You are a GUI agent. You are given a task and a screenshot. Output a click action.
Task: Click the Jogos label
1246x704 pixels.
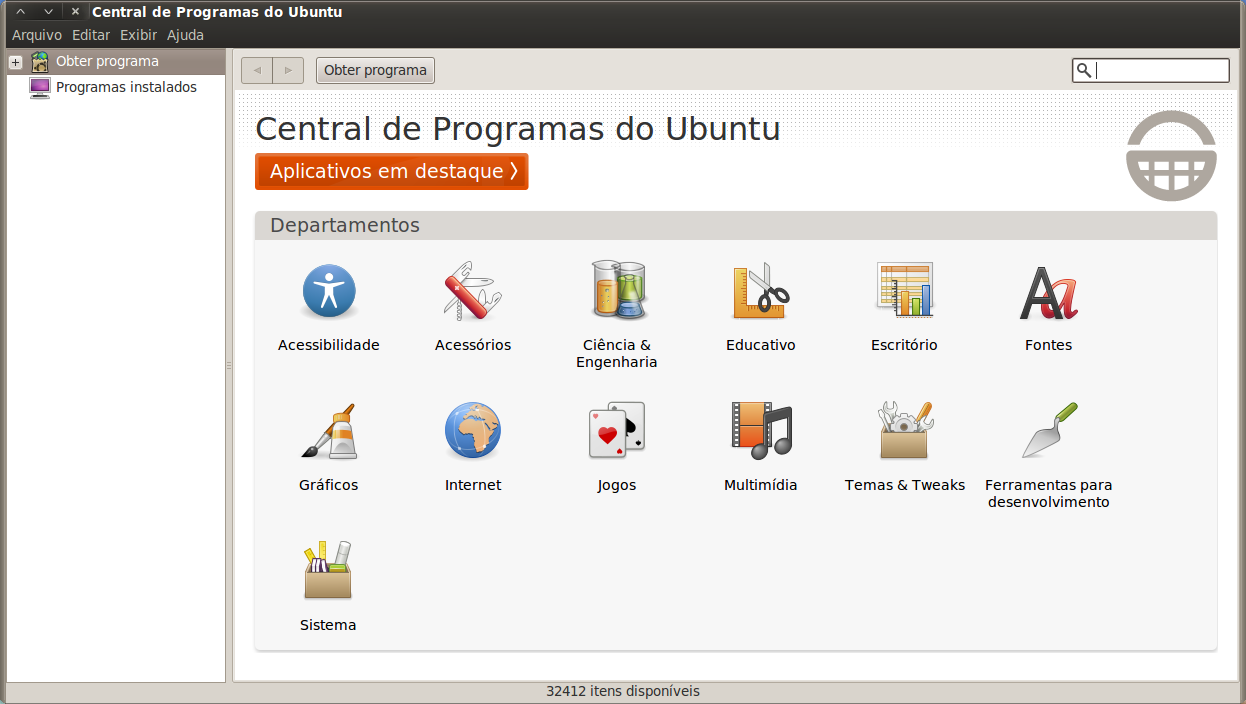pyautogui.click(x=617, y=485)
